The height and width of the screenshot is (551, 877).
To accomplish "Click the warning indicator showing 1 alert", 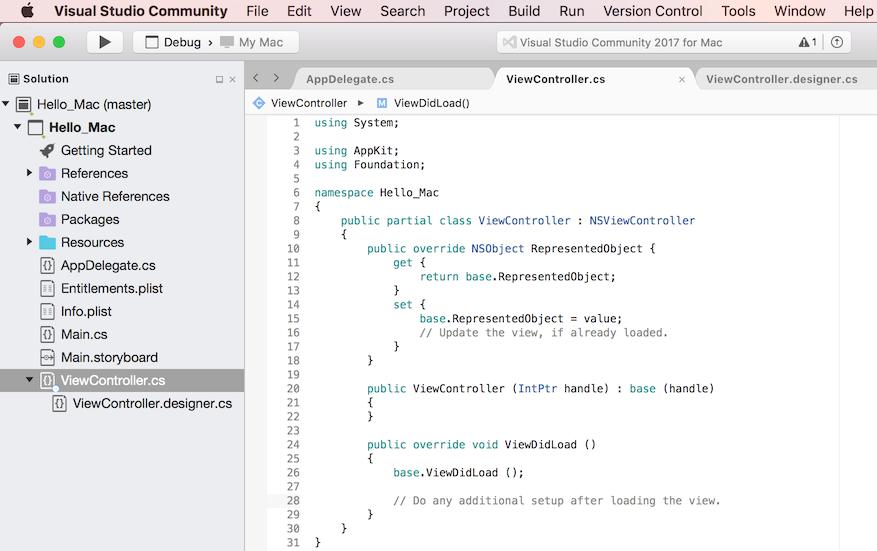I will pyautogui.click(x=806, y=43).
